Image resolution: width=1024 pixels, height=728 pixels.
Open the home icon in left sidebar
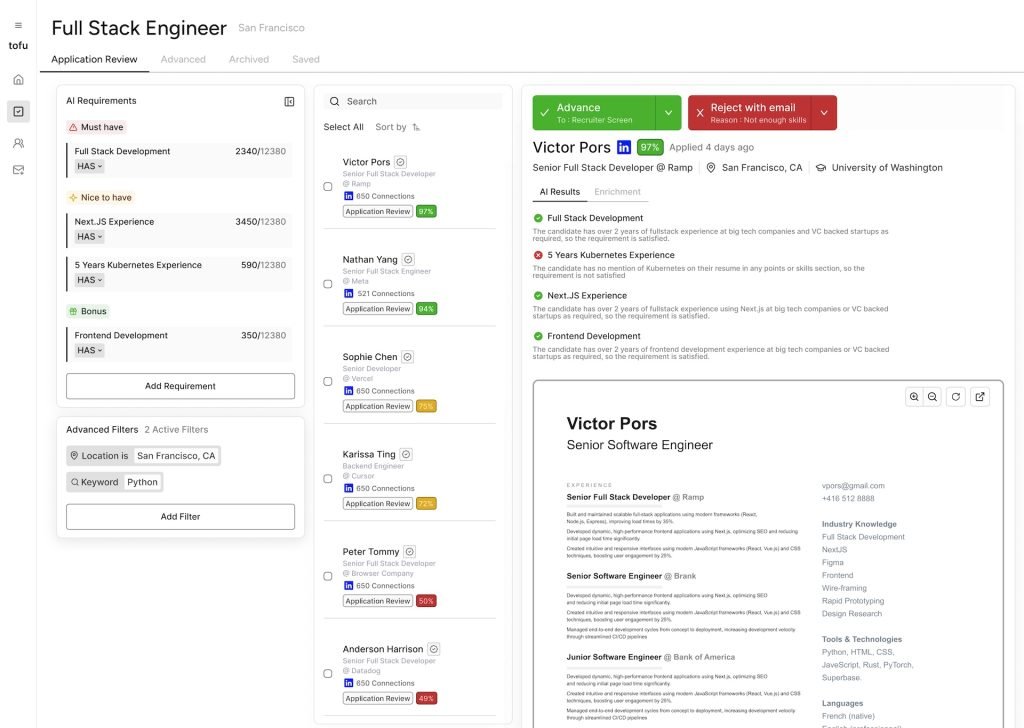click(18, 79)
